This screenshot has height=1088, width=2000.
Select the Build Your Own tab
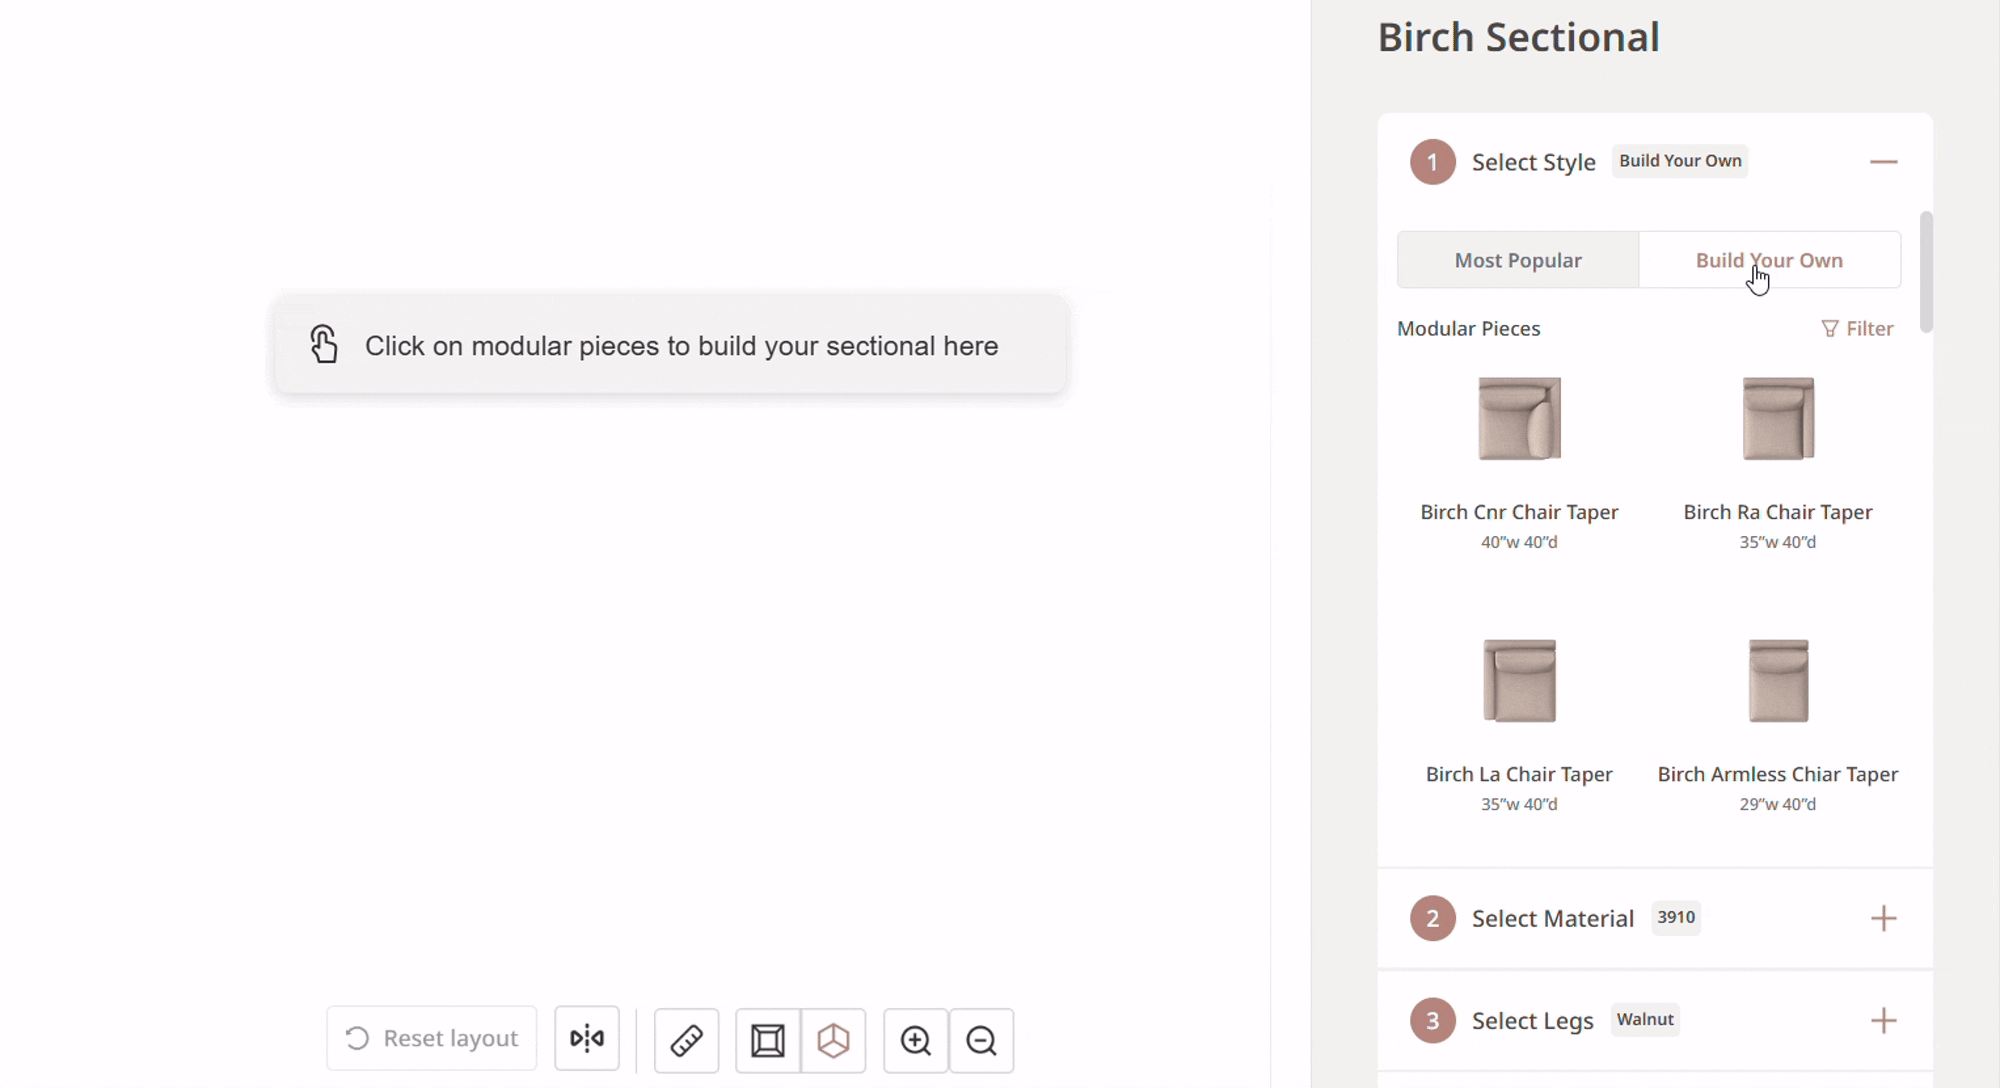1769,260
